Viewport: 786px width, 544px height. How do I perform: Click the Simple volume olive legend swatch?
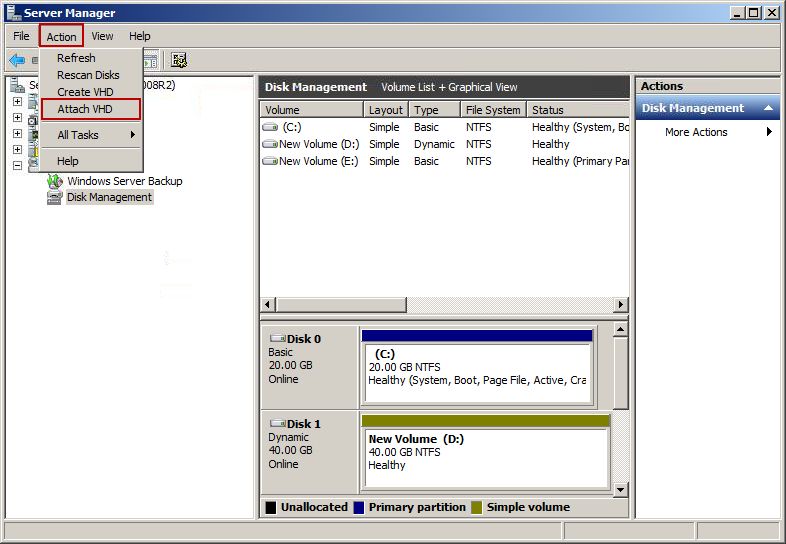click(476, 507)
